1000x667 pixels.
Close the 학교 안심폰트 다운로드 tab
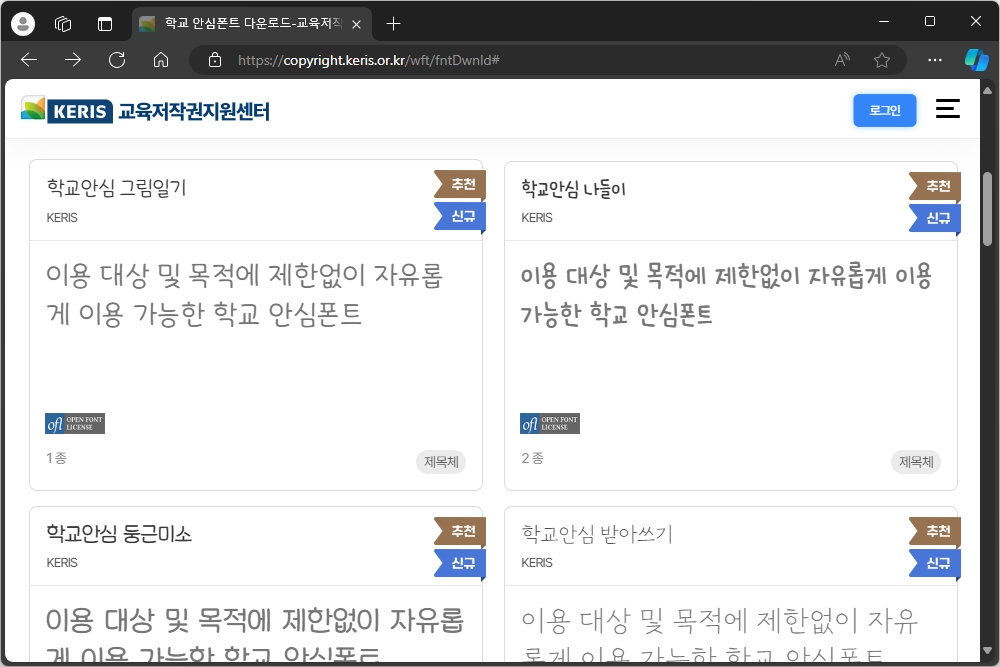[x=357, y=24]
